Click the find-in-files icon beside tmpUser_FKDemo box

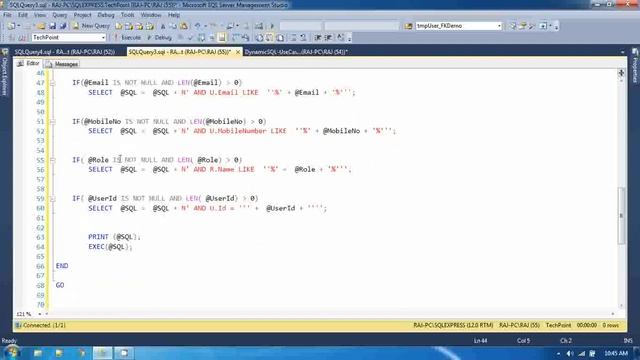408,26
